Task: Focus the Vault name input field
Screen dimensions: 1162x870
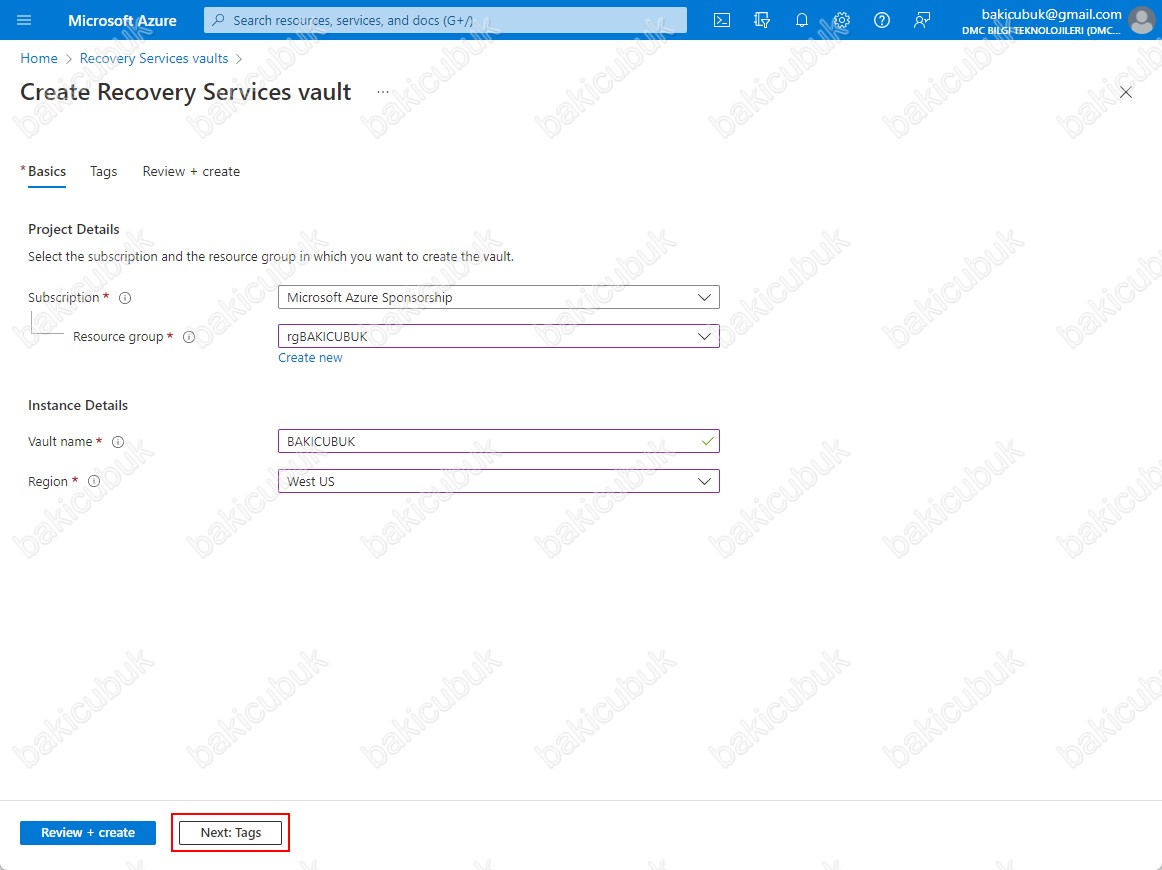Action: tap(499, 441)
